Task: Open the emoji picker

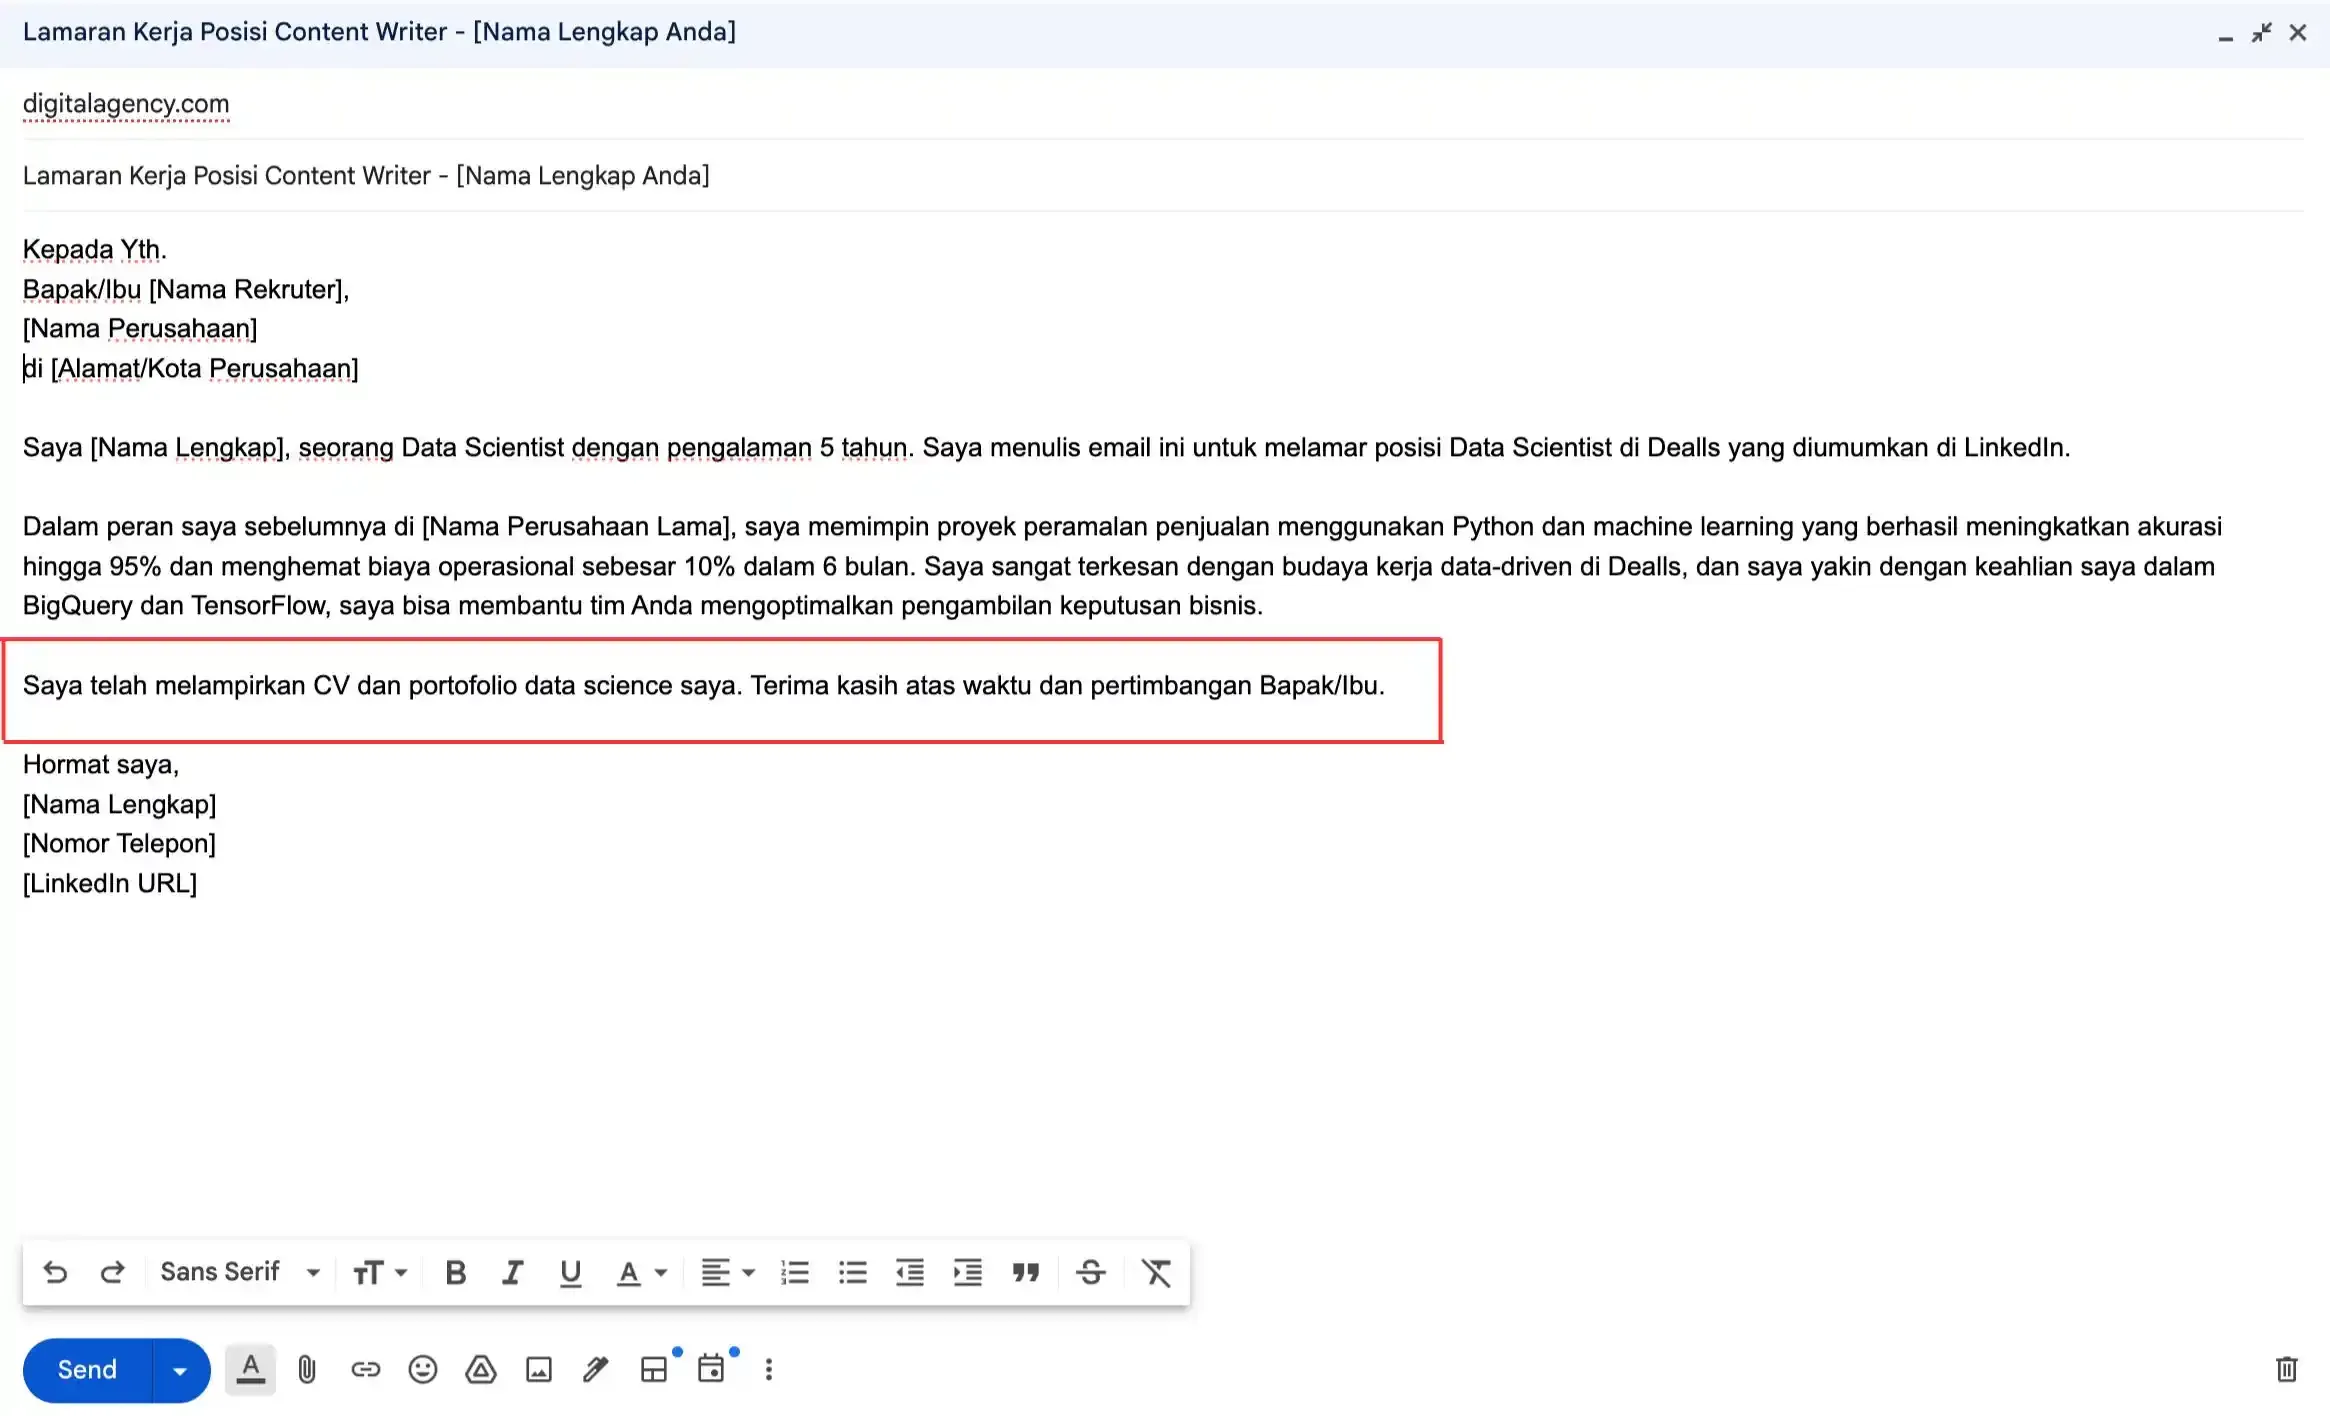Action: click(x=423, y=1369)
